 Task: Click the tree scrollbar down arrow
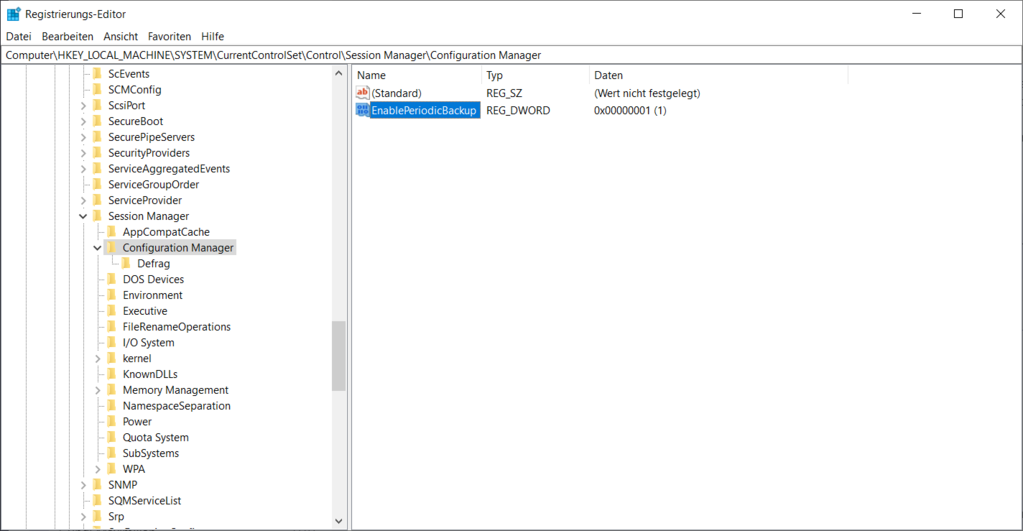point(338,521)
